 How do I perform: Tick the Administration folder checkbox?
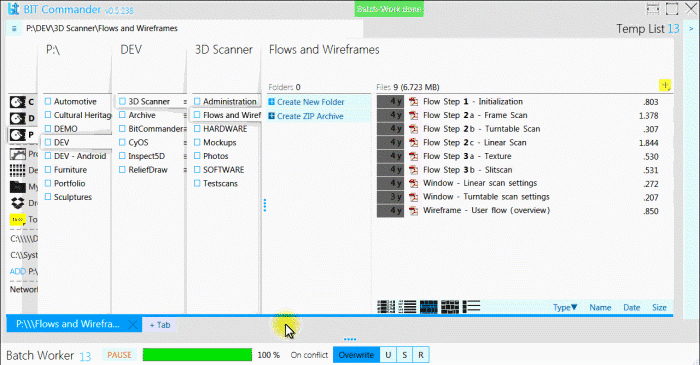[197, 101]
